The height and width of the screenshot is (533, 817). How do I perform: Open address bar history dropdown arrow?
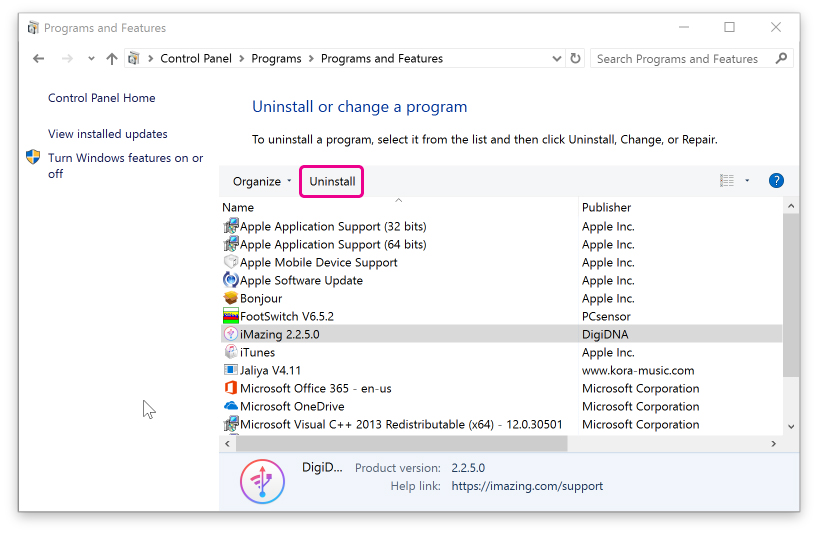click(556, 59)
